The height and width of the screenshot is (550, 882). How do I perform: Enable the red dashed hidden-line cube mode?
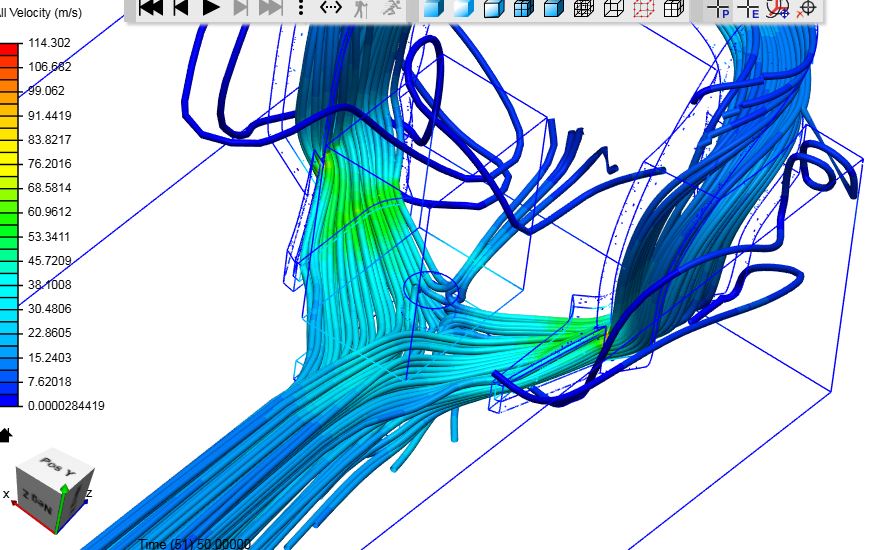[644, 8]
